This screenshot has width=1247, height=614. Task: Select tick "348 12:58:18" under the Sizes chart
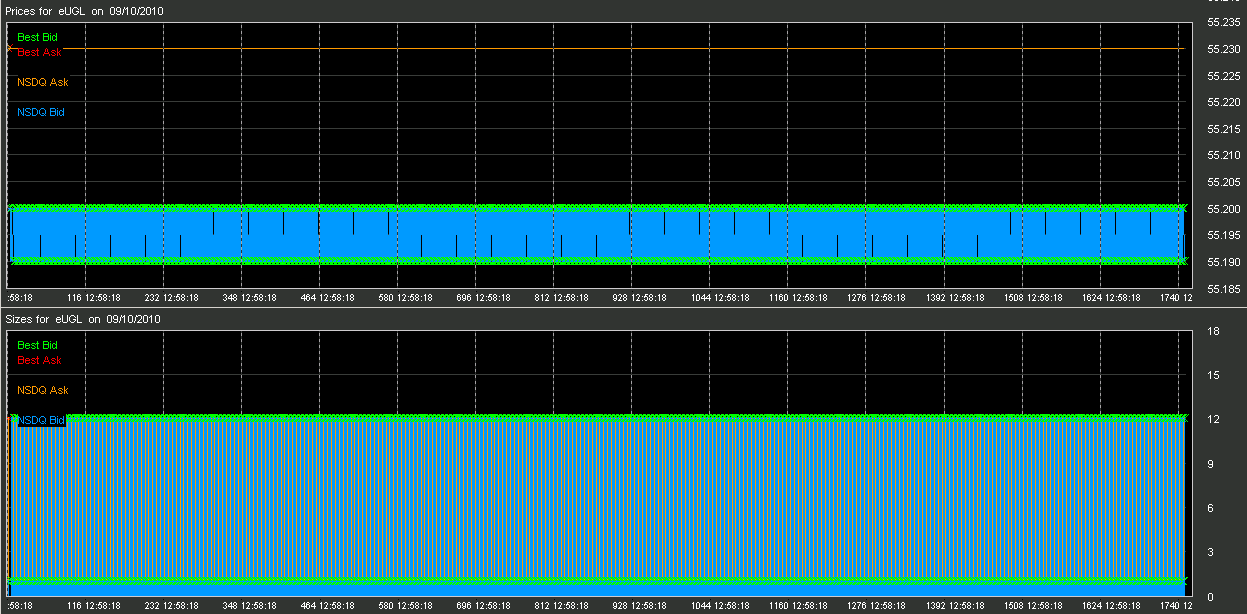(250, 606)
